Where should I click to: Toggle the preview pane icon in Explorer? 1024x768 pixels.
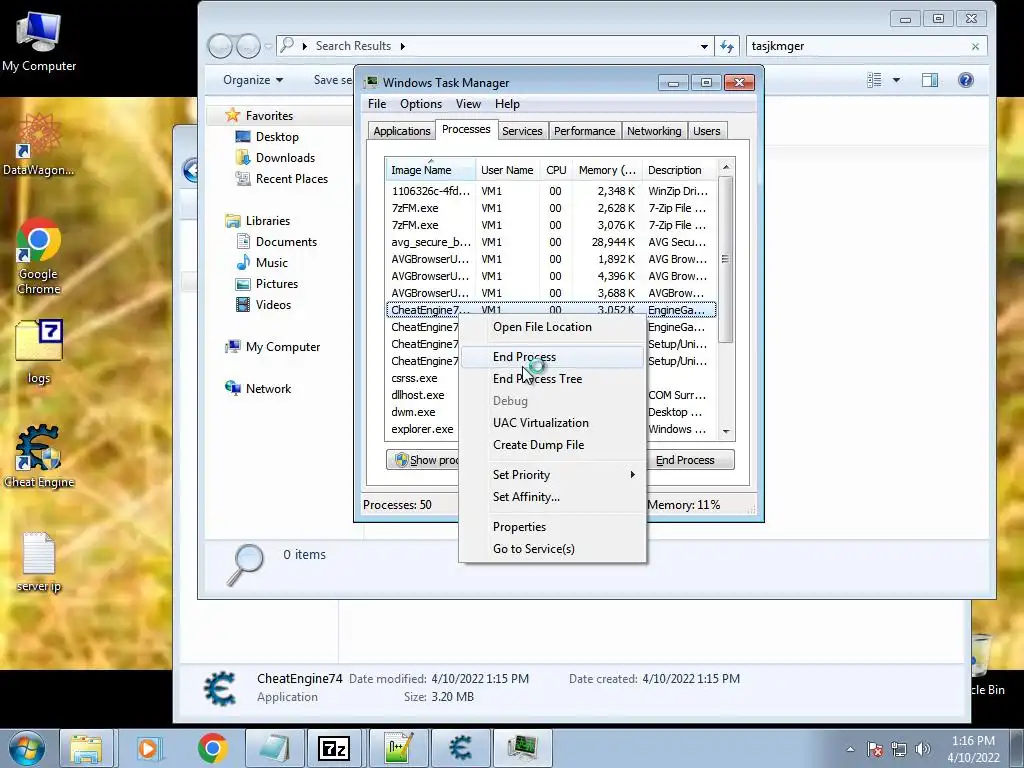(929, 80)
